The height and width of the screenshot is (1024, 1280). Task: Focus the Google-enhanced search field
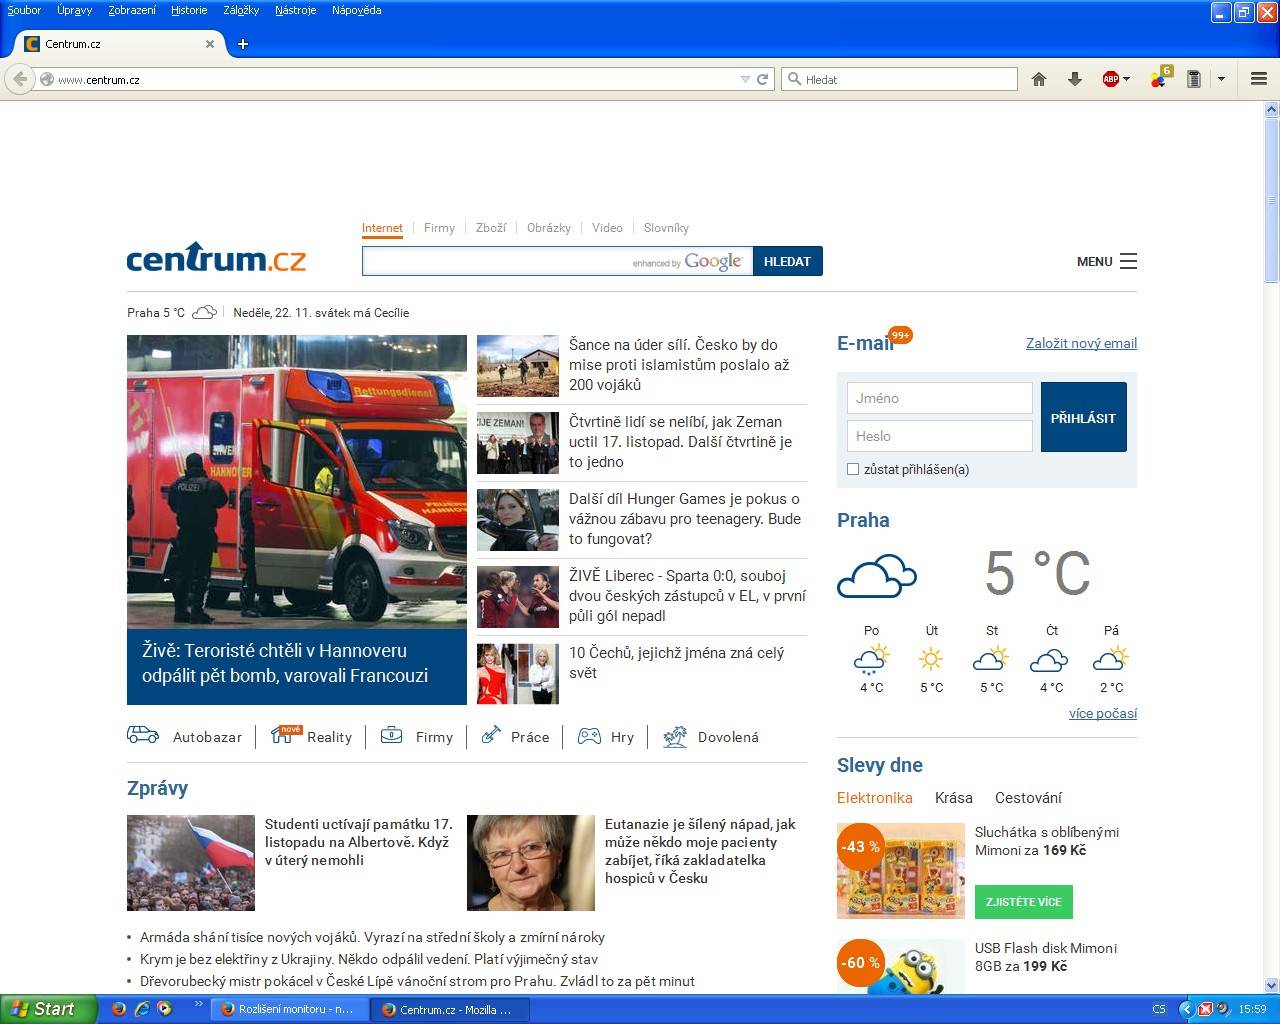pyautogui.click(x=557, y=261)
